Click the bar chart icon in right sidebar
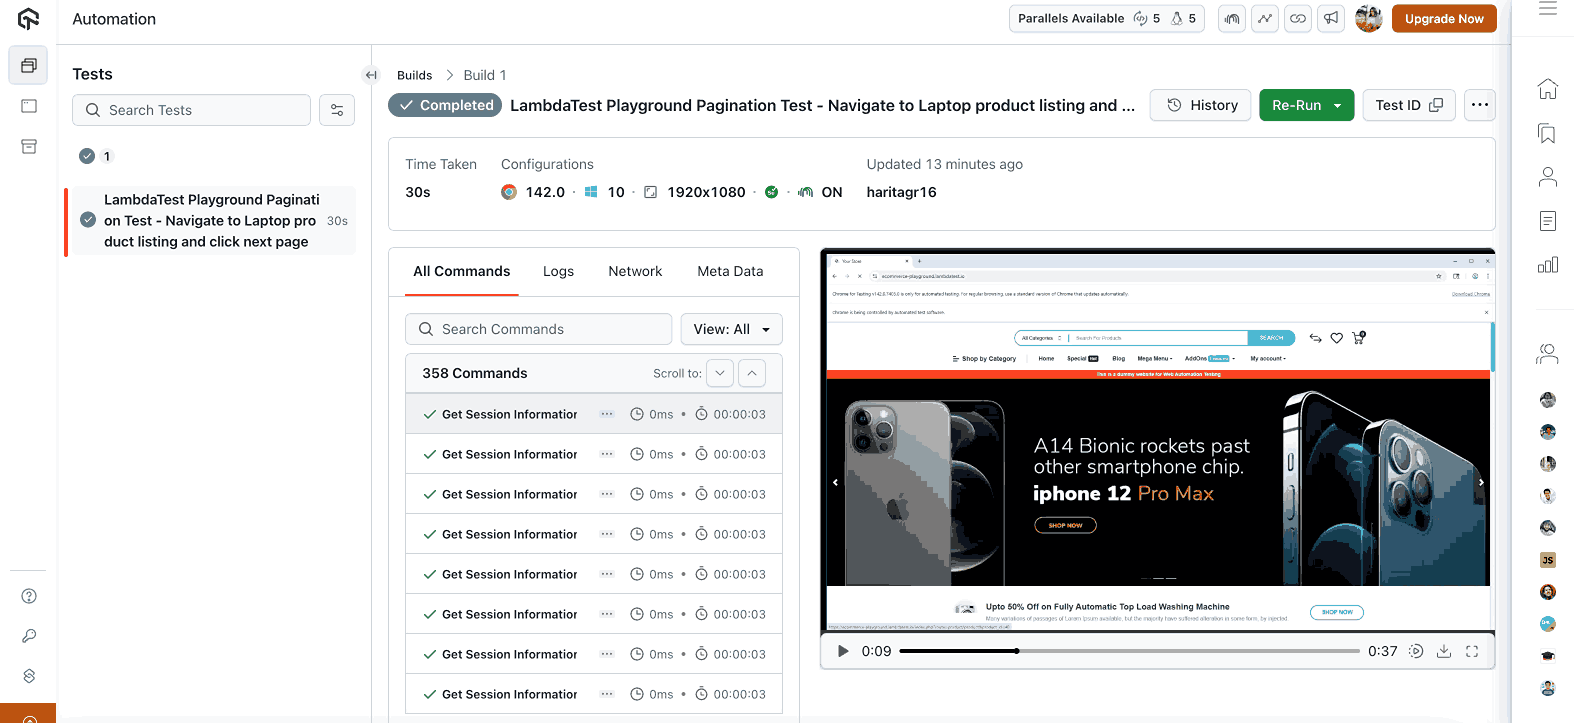This screenshot has height=723, width=1574. click(1547, 265)
